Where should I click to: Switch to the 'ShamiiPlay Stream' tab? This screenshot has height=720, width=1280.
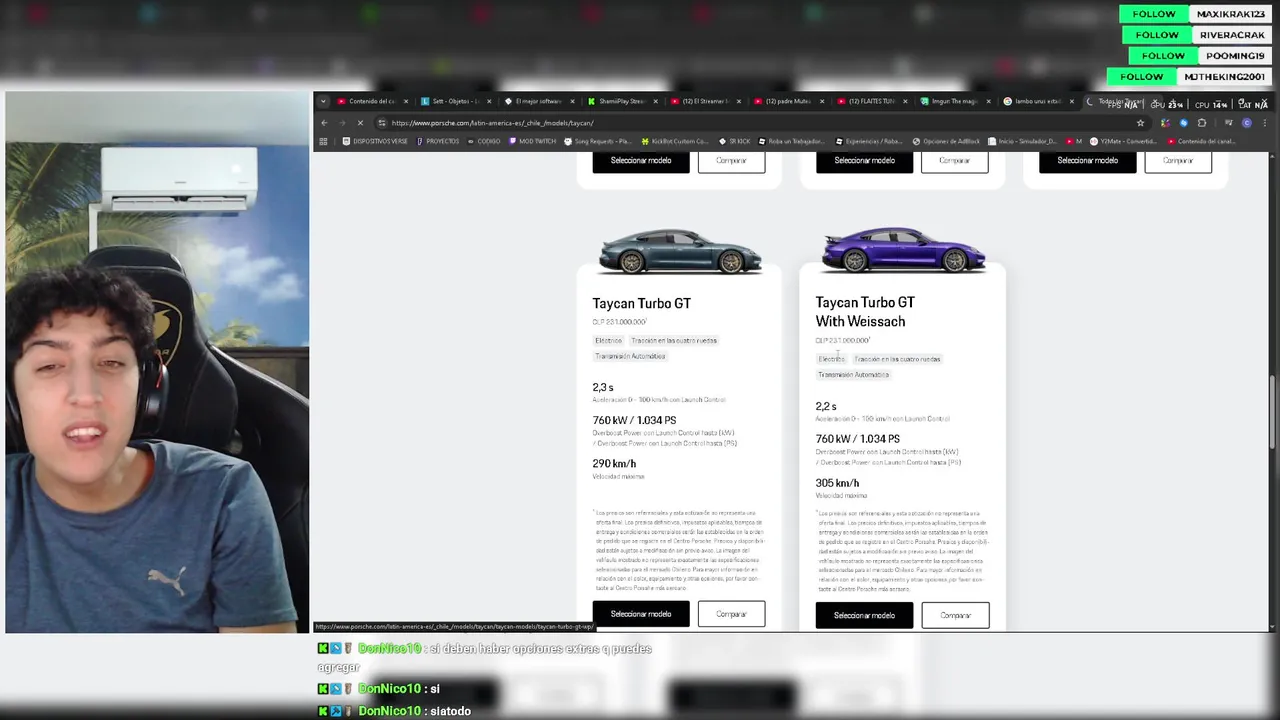(622, 101)
